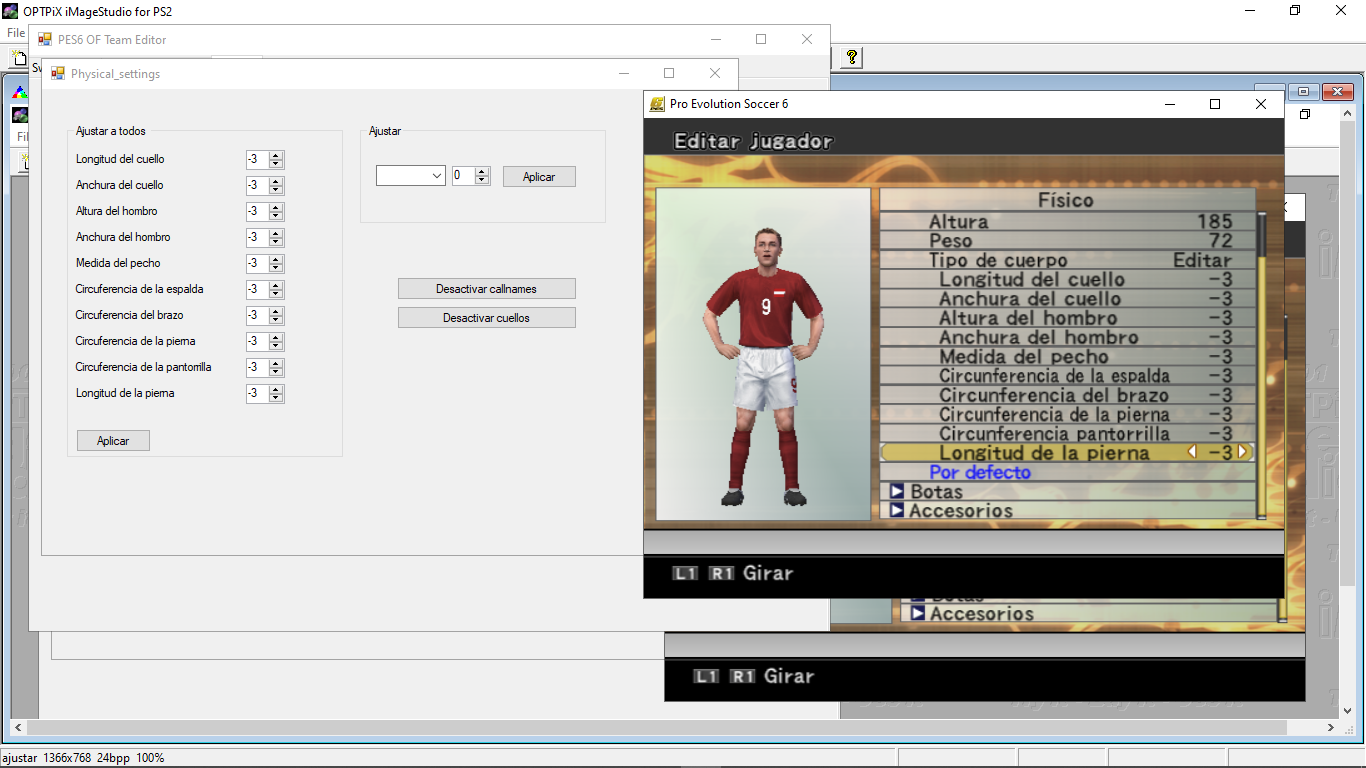This screenshot has height=768, width=1366.
Task: Open the File menu in OPTPiX
Action: [16, 33]
